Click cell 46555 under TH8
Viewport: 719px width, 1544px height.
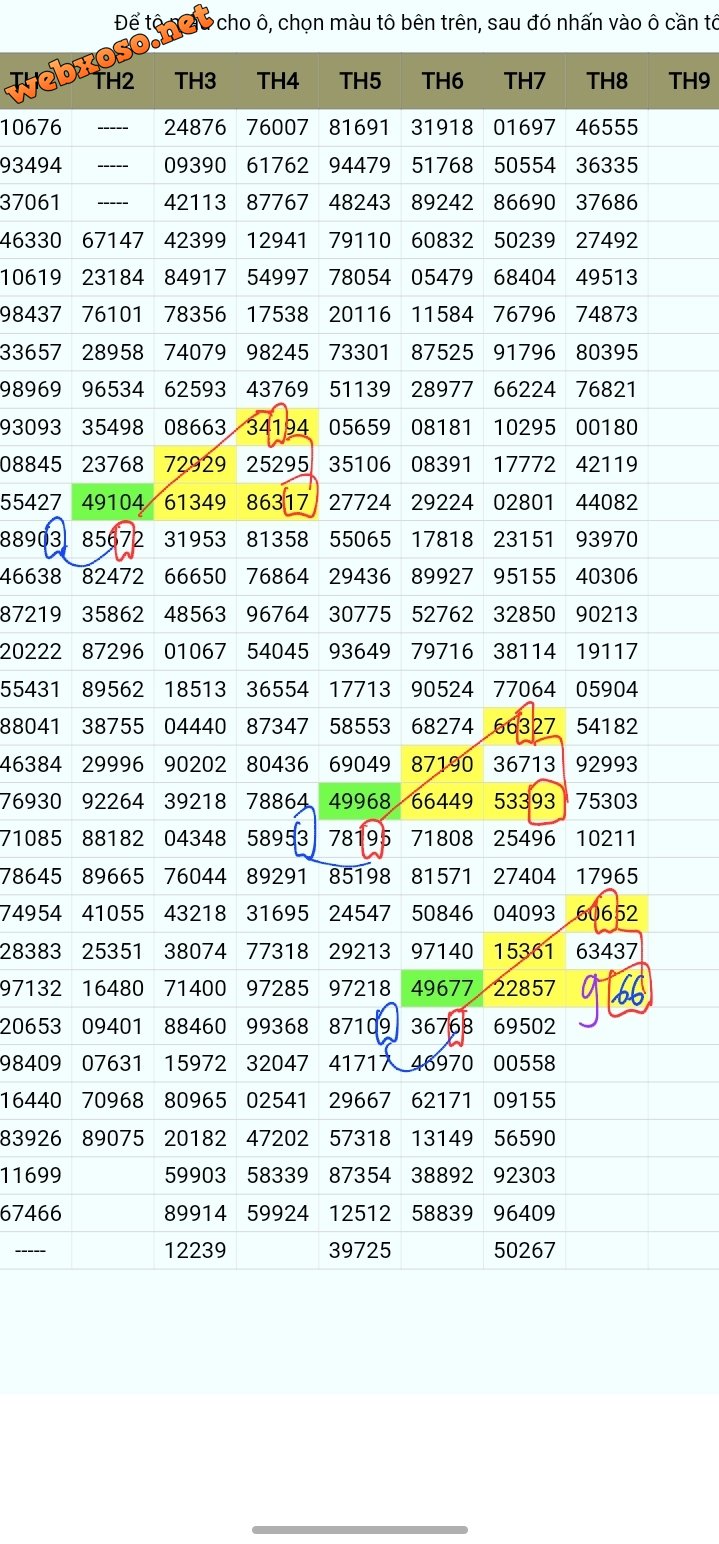click(x=607, y=128)
